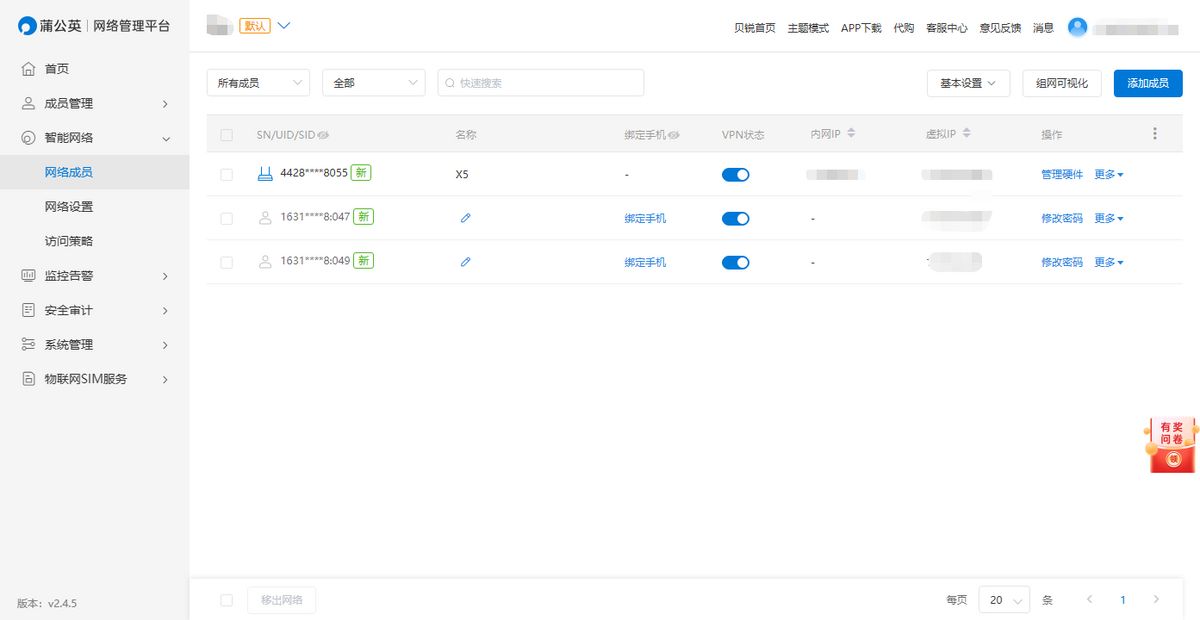This screenshot has height=620, width=1200.
Task: Sort by 内网IP column arrows
Action: 851,133
